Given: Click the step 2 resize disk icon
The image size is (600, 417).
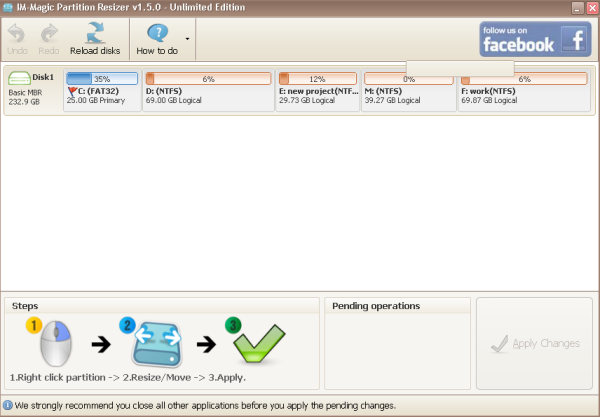Looking at the screenshot, I should [157, 344].
